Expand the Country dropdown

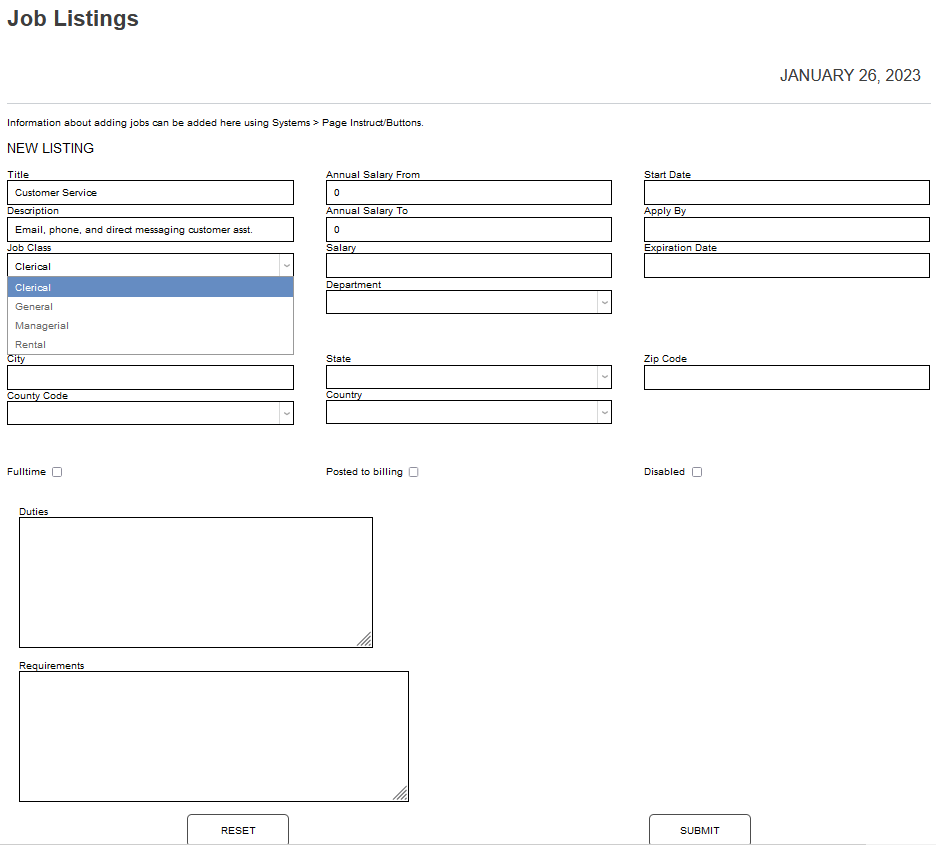pos(603,412)
